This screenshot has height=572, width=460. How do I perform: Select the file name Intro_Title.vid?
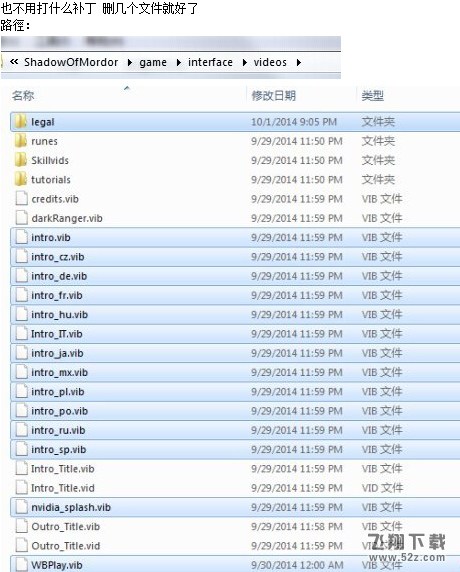63,488
